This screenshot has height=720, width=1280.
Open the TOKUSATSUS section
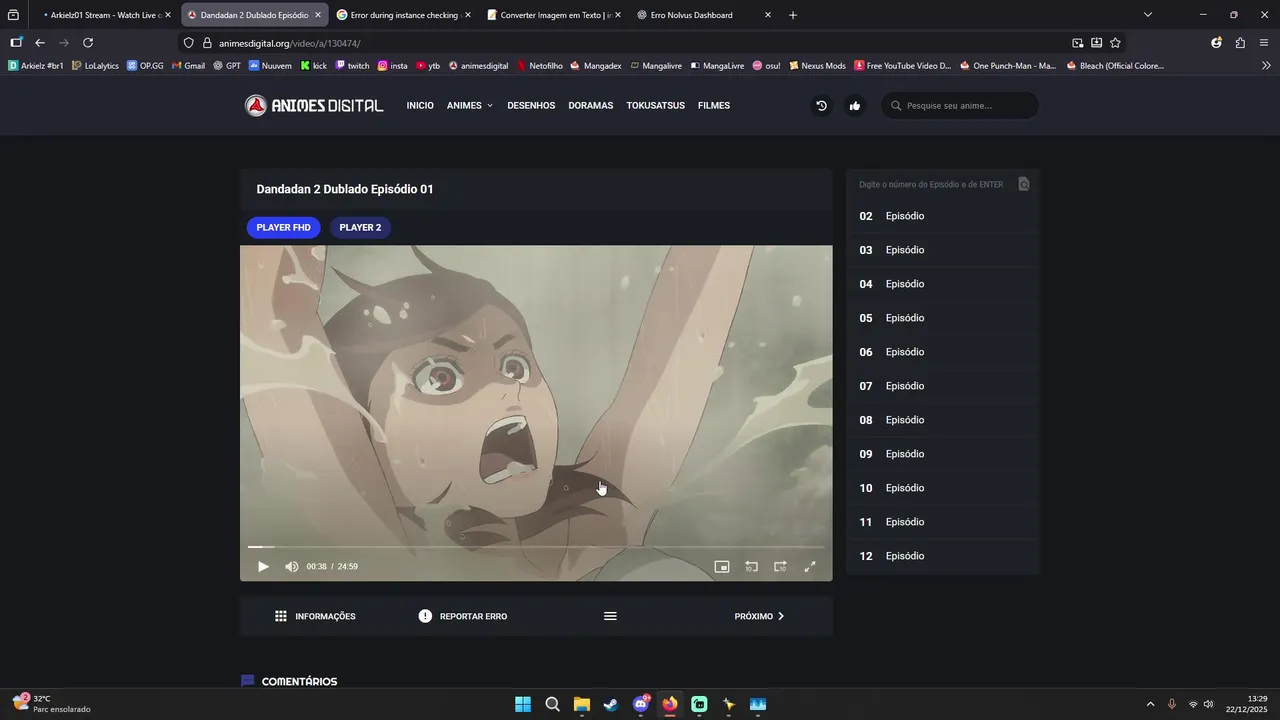656,106
